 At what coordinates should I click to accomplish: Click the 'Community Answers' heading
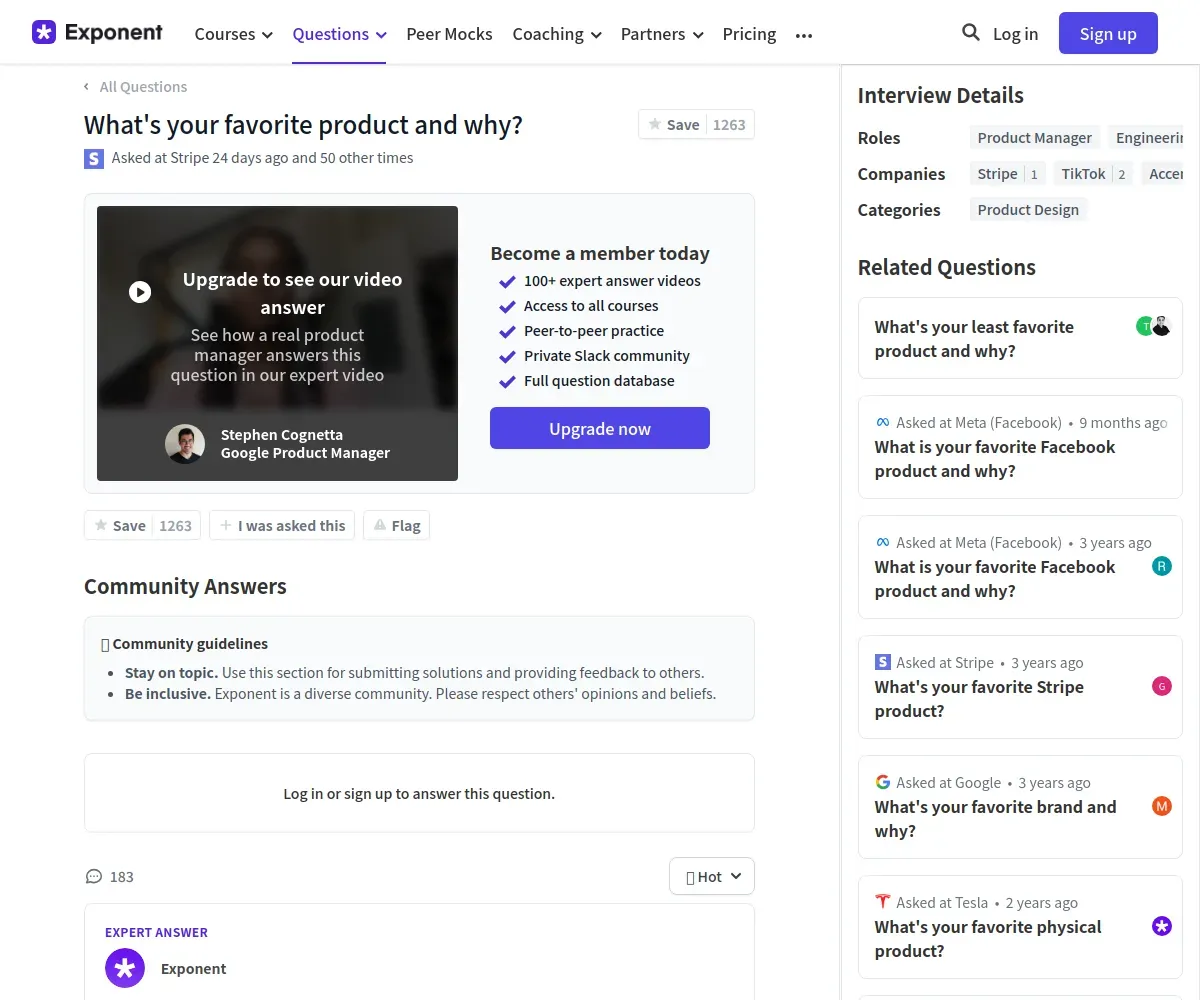click(185, 586)
